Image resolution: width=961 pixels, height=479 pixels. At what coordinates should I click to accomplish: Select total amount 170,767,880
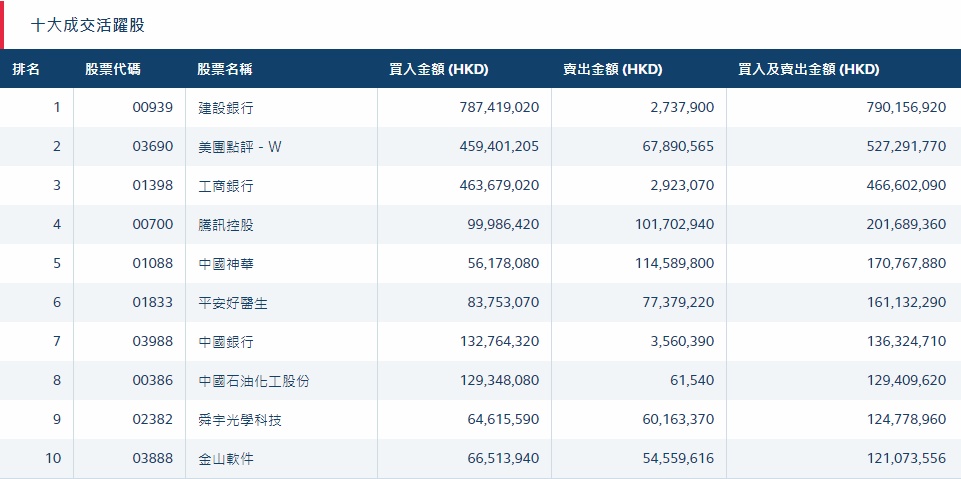[x=906, y=263]
